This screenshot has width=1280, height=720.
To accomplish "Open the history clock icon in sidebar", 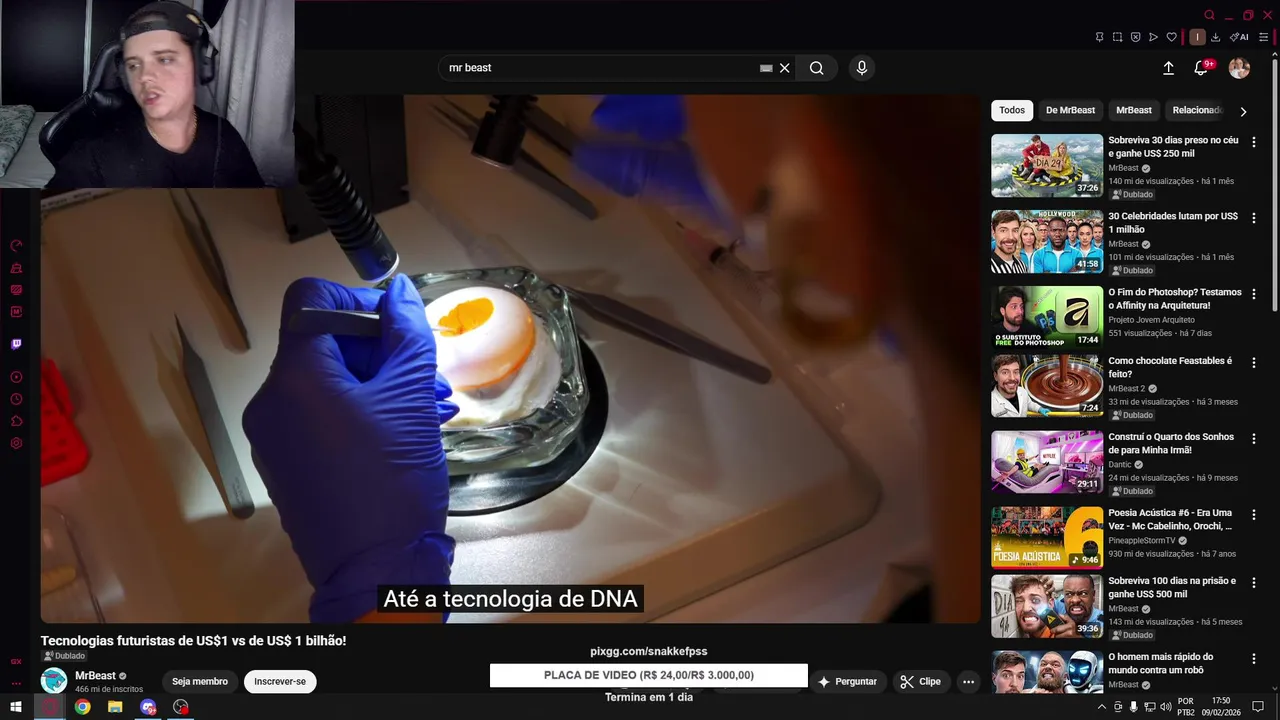I will [x=16, y=399].
